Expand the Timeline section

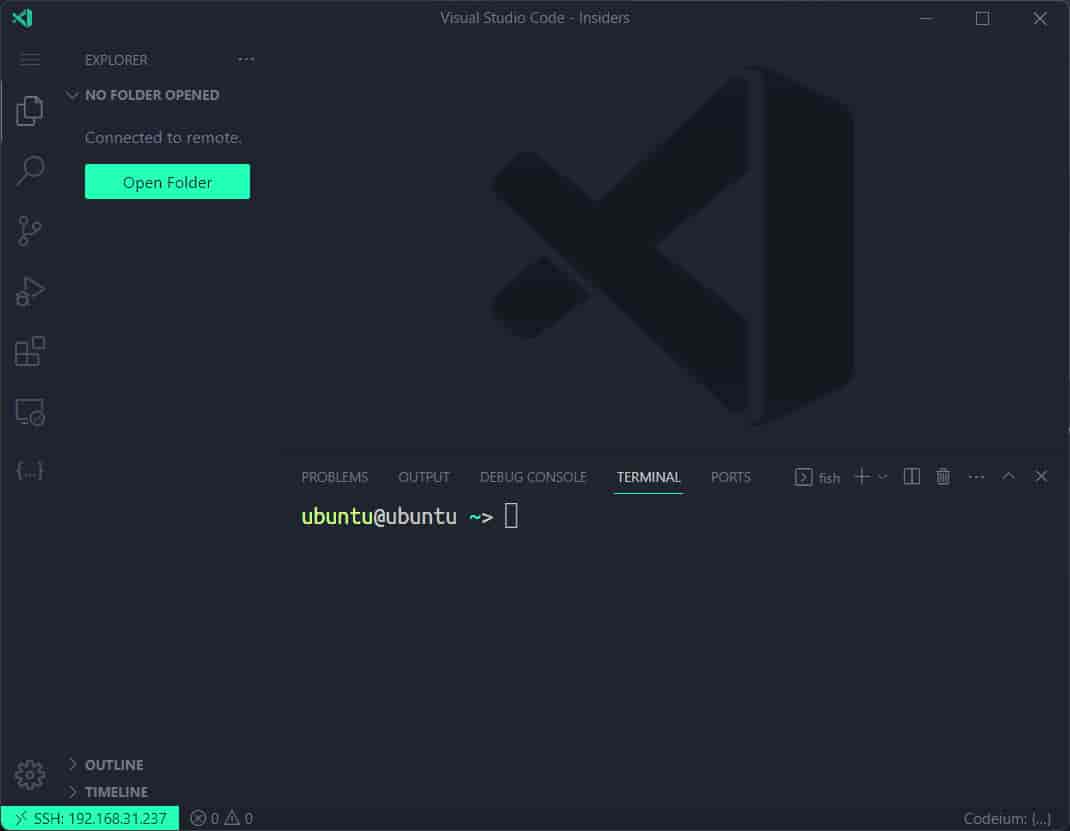[115, 792]
